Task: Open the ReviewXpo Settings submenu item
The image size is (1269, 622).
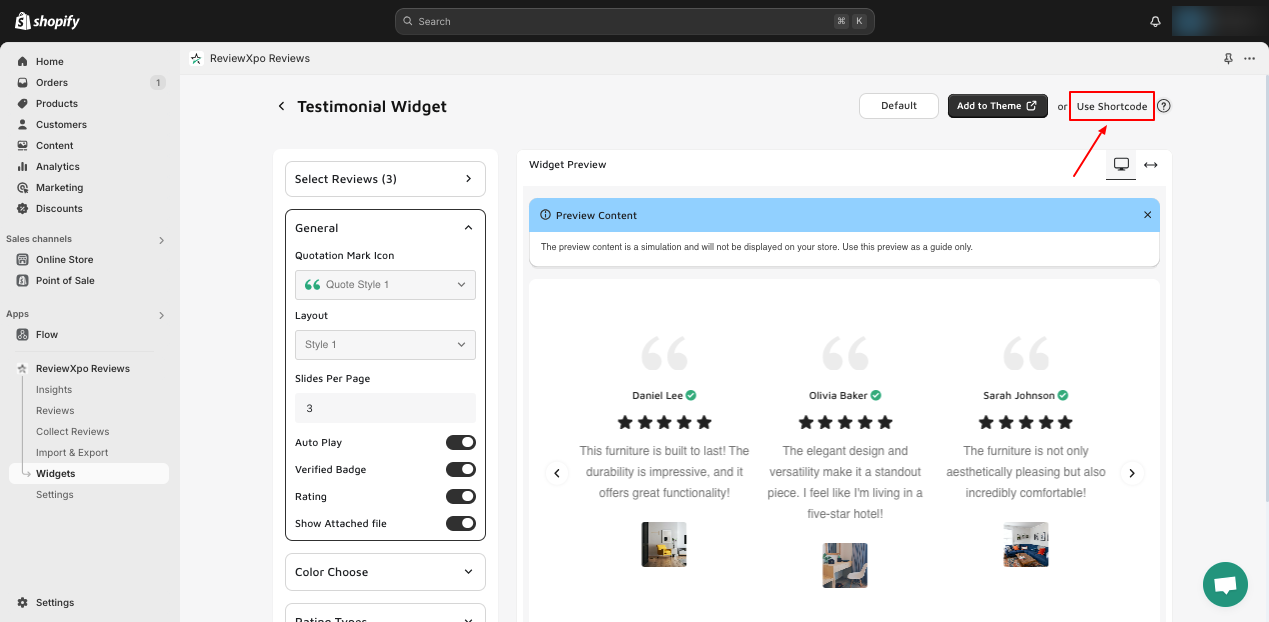Action: tap(55, 495)
